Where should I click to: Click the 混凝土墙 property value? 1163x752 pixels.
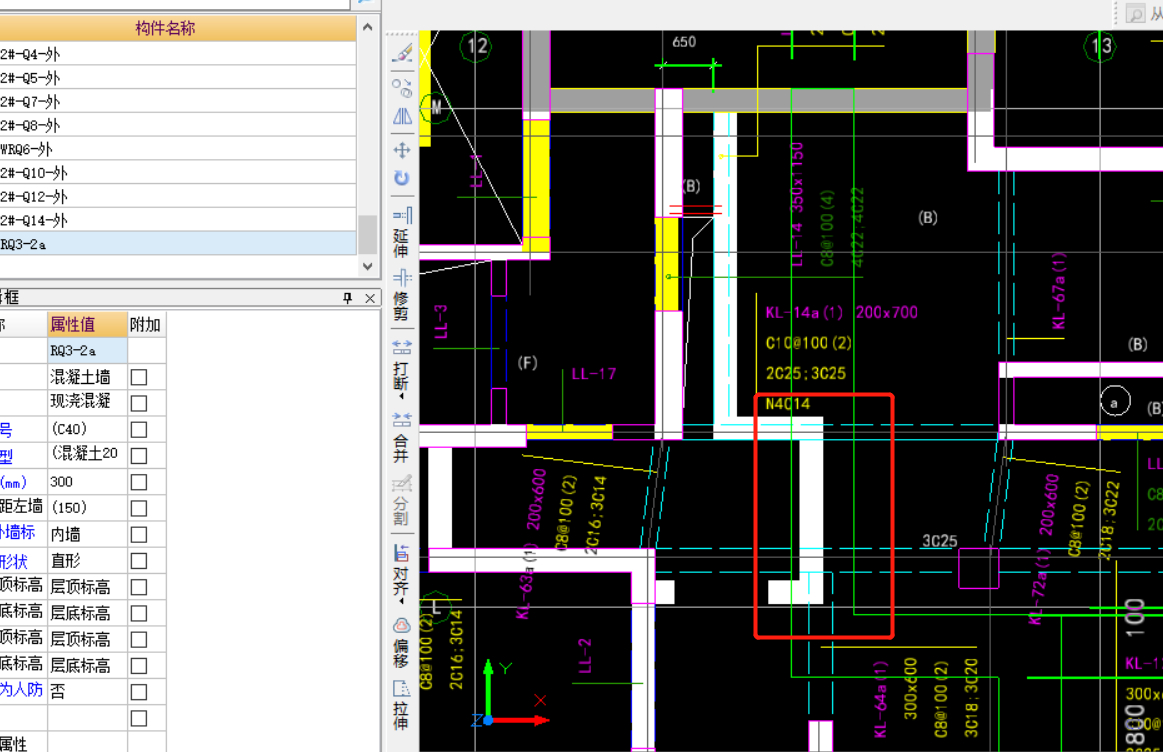click(87, 377)
